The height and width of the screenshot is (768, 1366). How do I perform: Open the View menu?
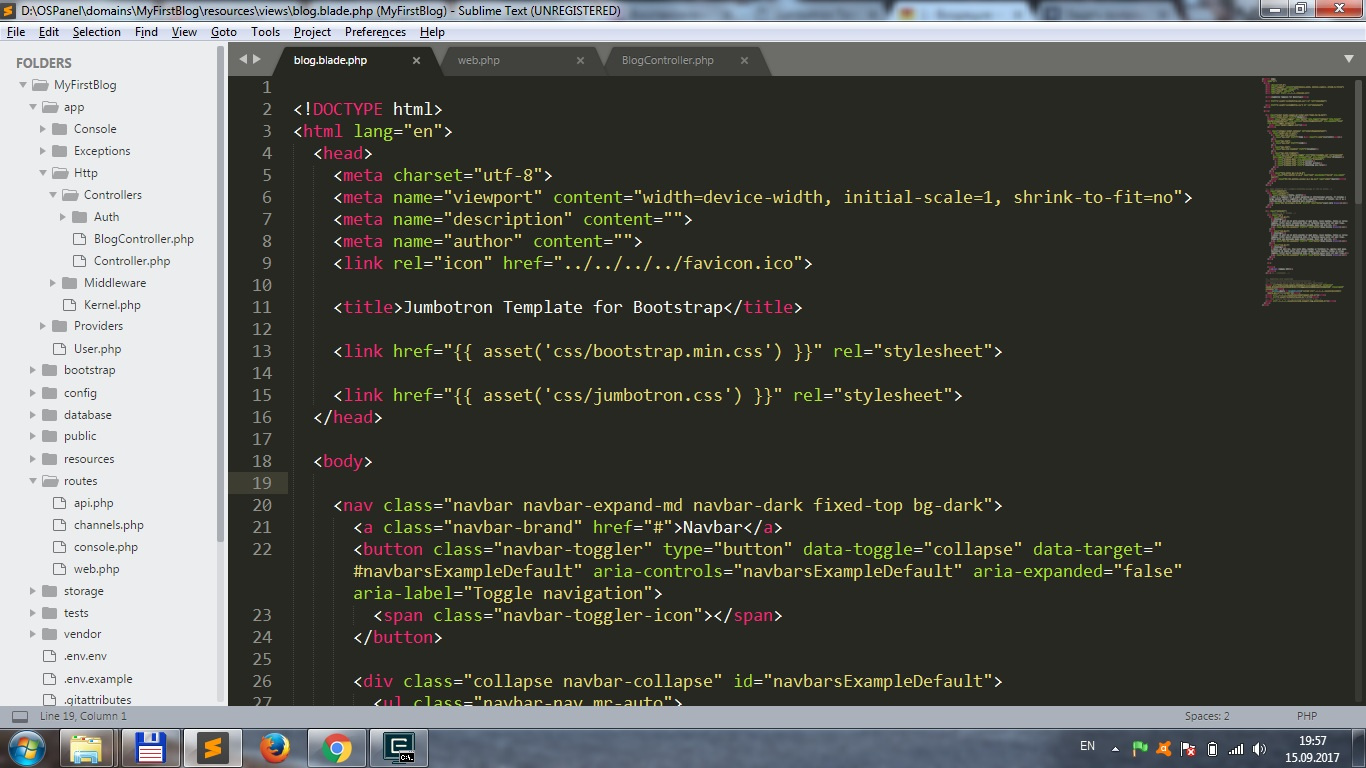(x=185, y=32)
